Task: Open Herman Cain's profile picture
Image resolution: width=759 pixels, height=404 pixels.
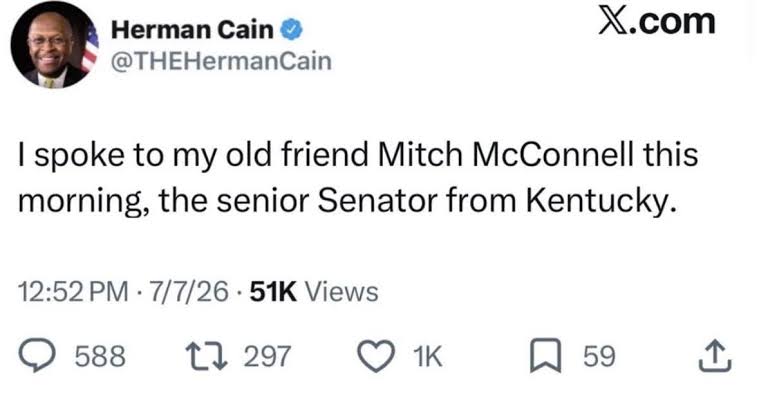Action: tap(55, 45)
